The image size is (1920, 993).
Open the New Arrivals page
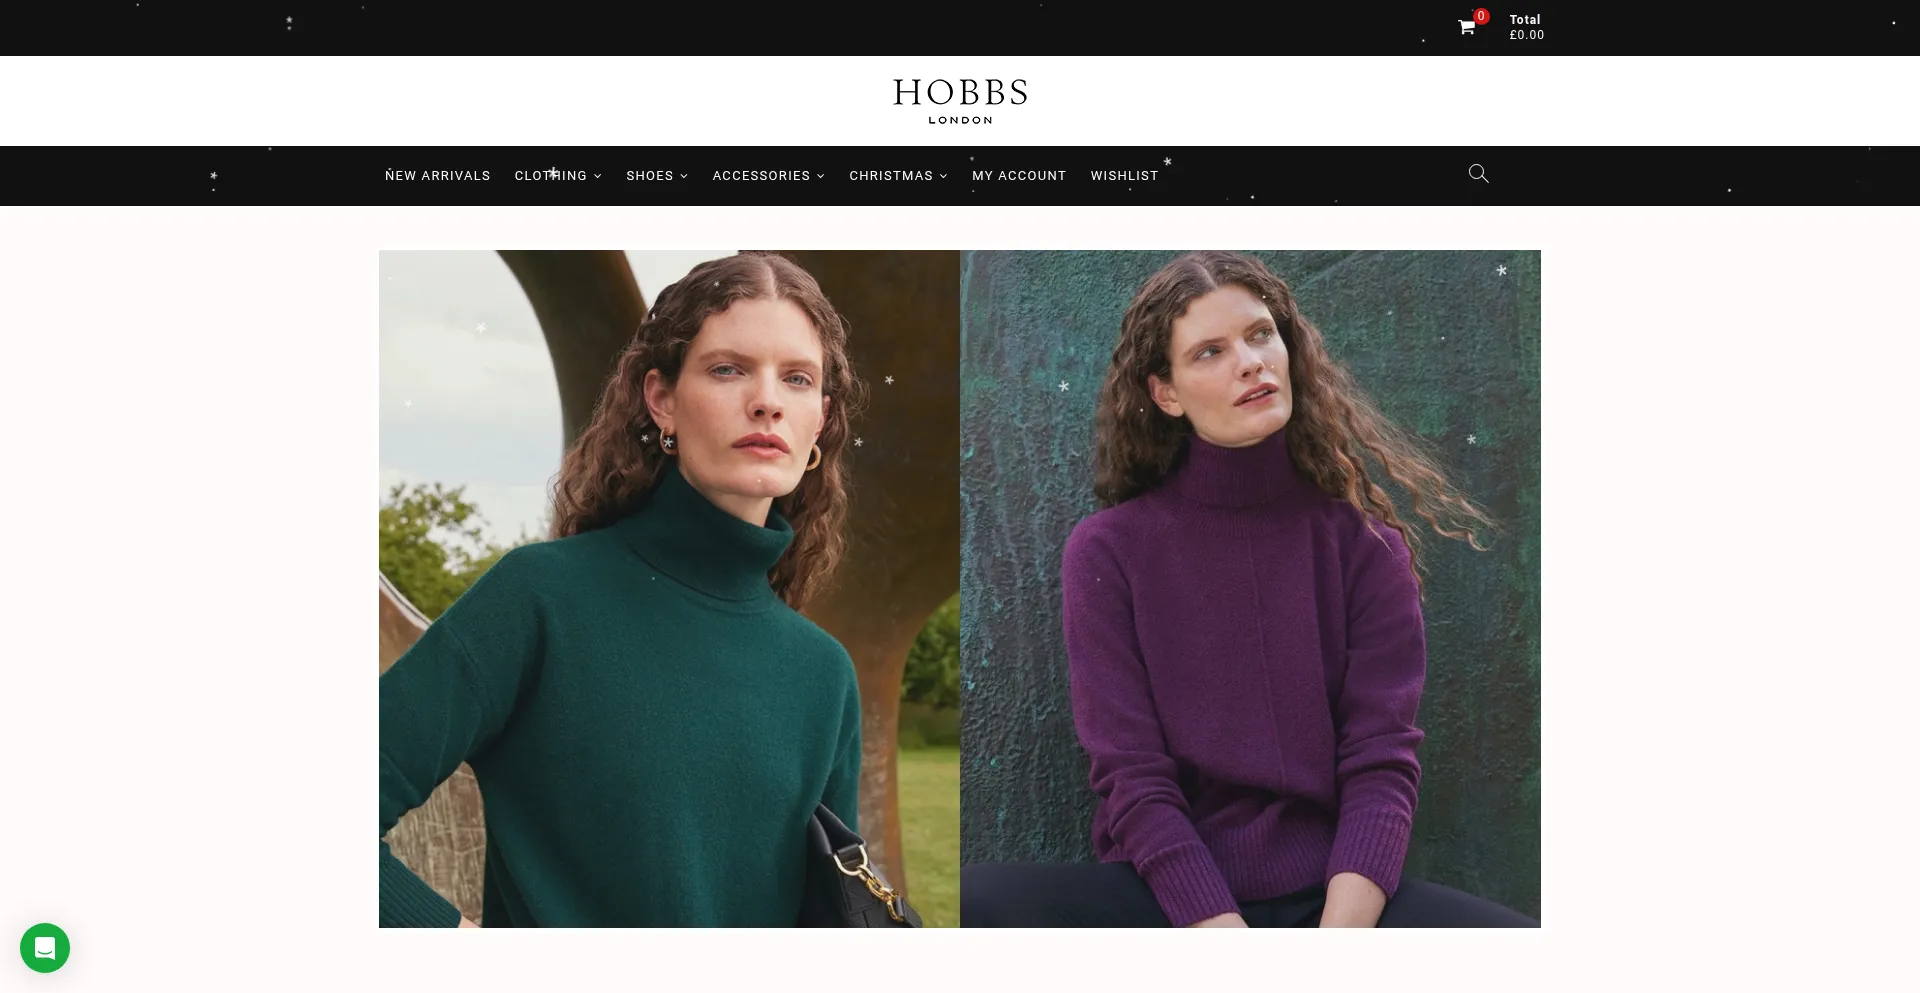pyautogui.click(x=437, y=175)
